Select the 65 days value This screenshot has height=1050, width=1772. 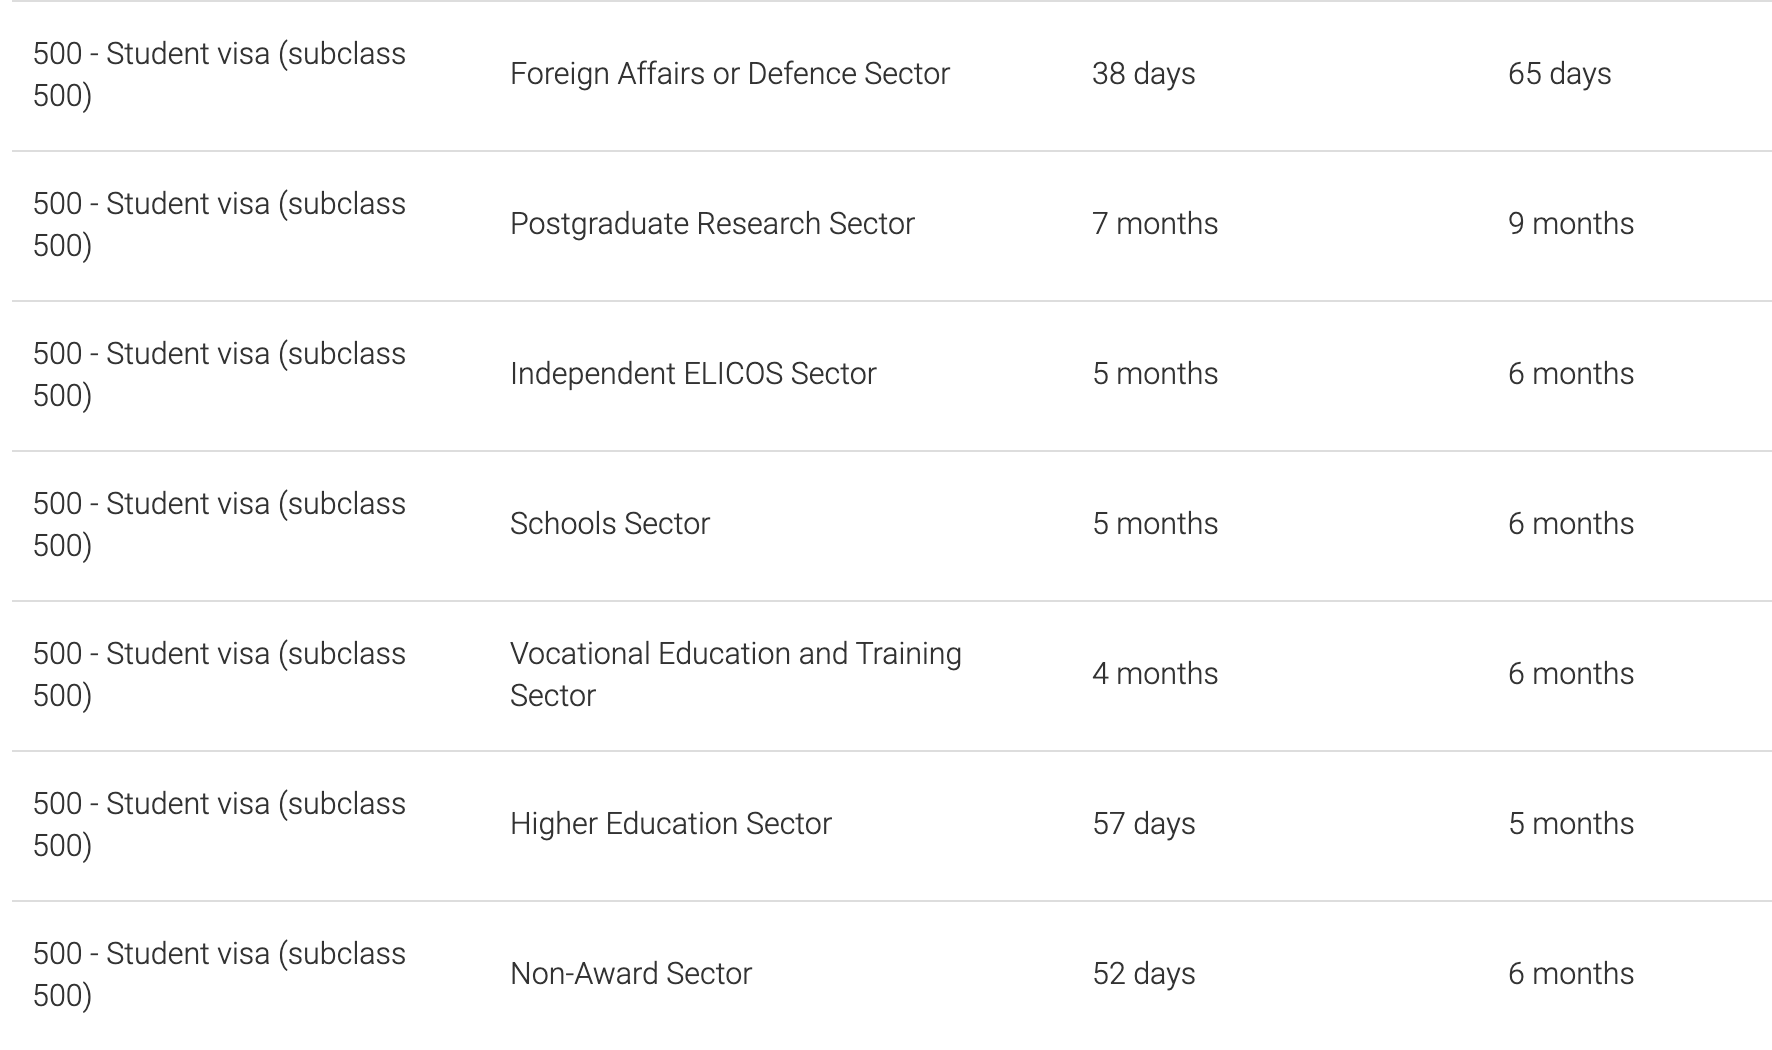1559,74
